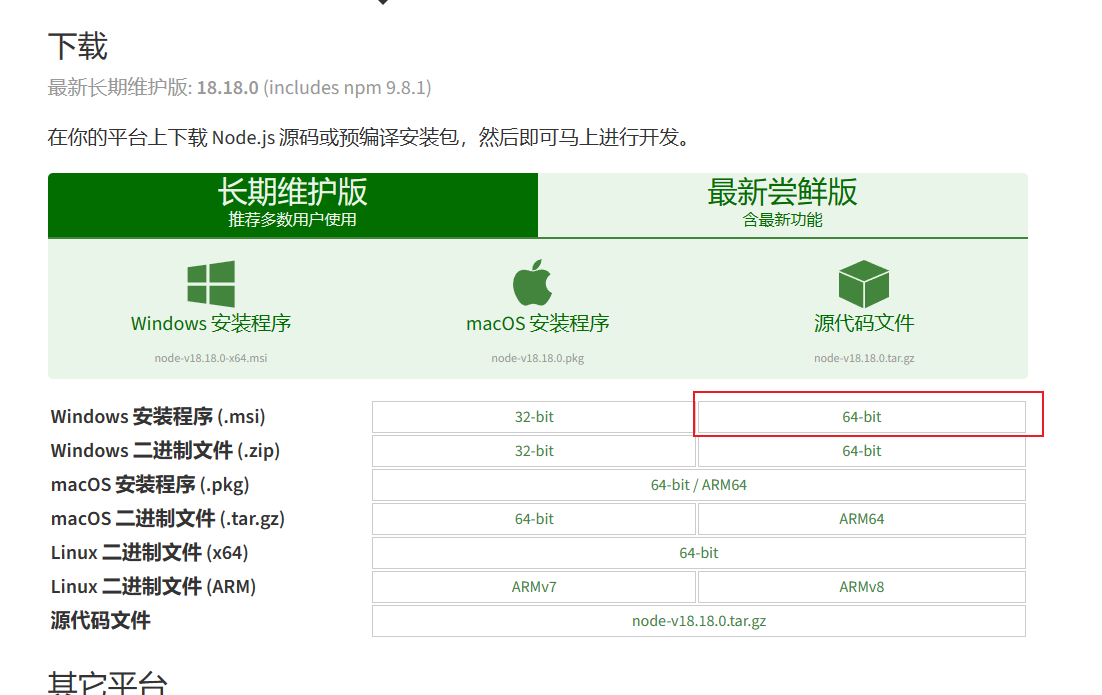The image size is (1102, 695).
Task: Download 64-bit Windows .zip binary
Action: tap(861, 451)
